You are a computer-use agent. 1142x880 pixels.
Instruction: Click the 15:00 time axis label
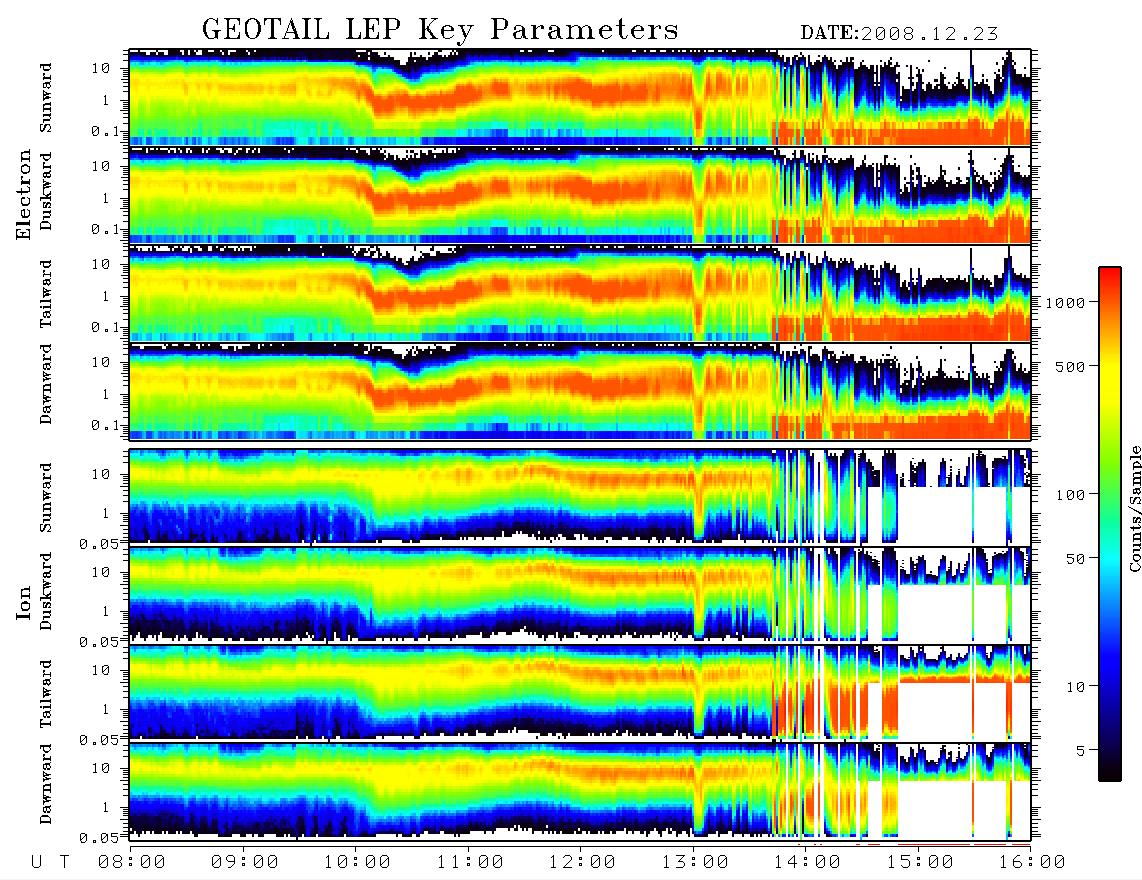[x=920, y=862]
